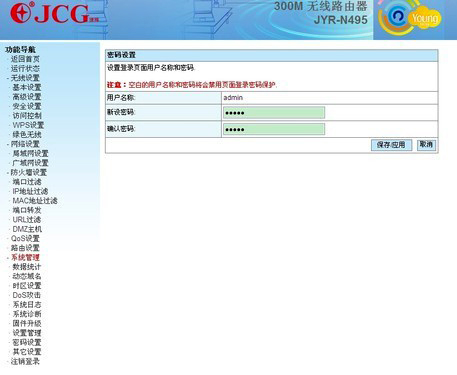
Task: Click 保存/应用 button
Action: click(391, 145)
